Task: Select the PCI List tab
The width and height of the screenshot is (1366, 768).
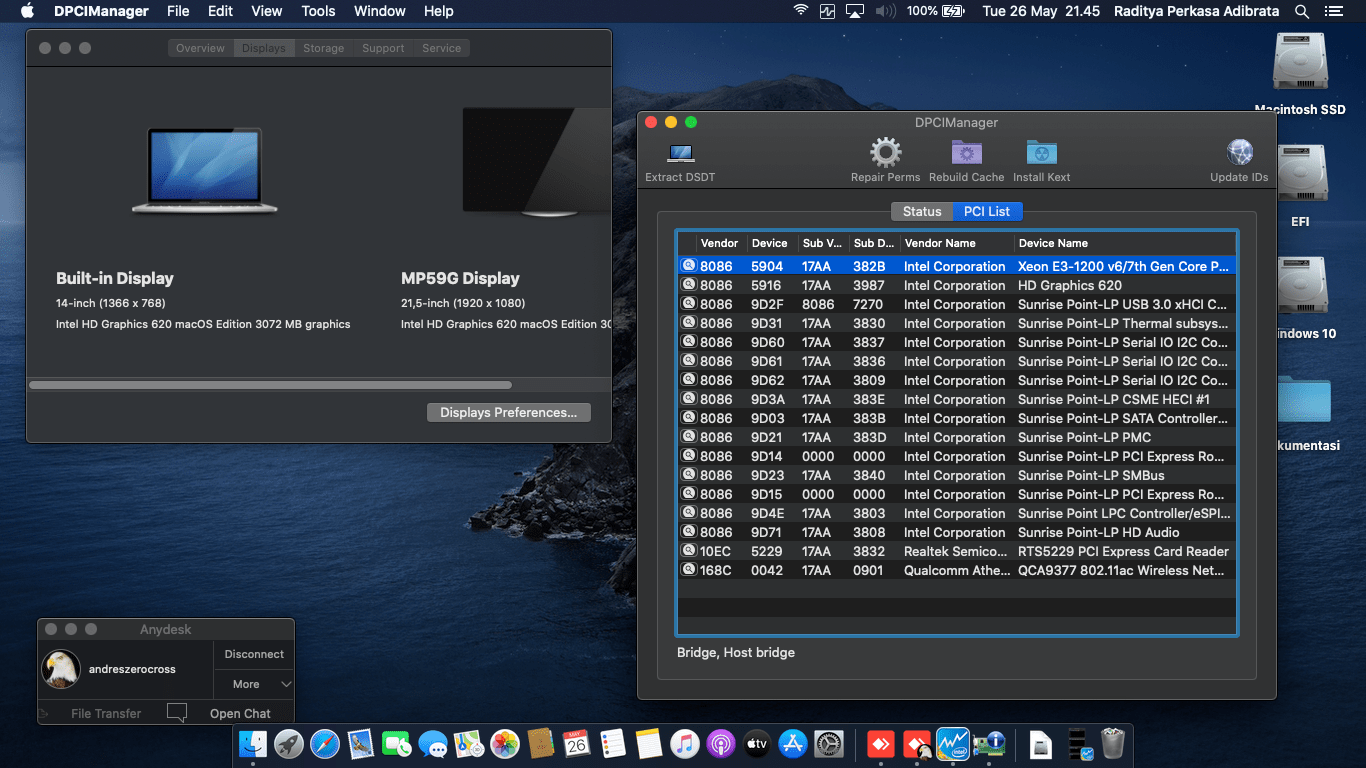Action: click(987, 211)
